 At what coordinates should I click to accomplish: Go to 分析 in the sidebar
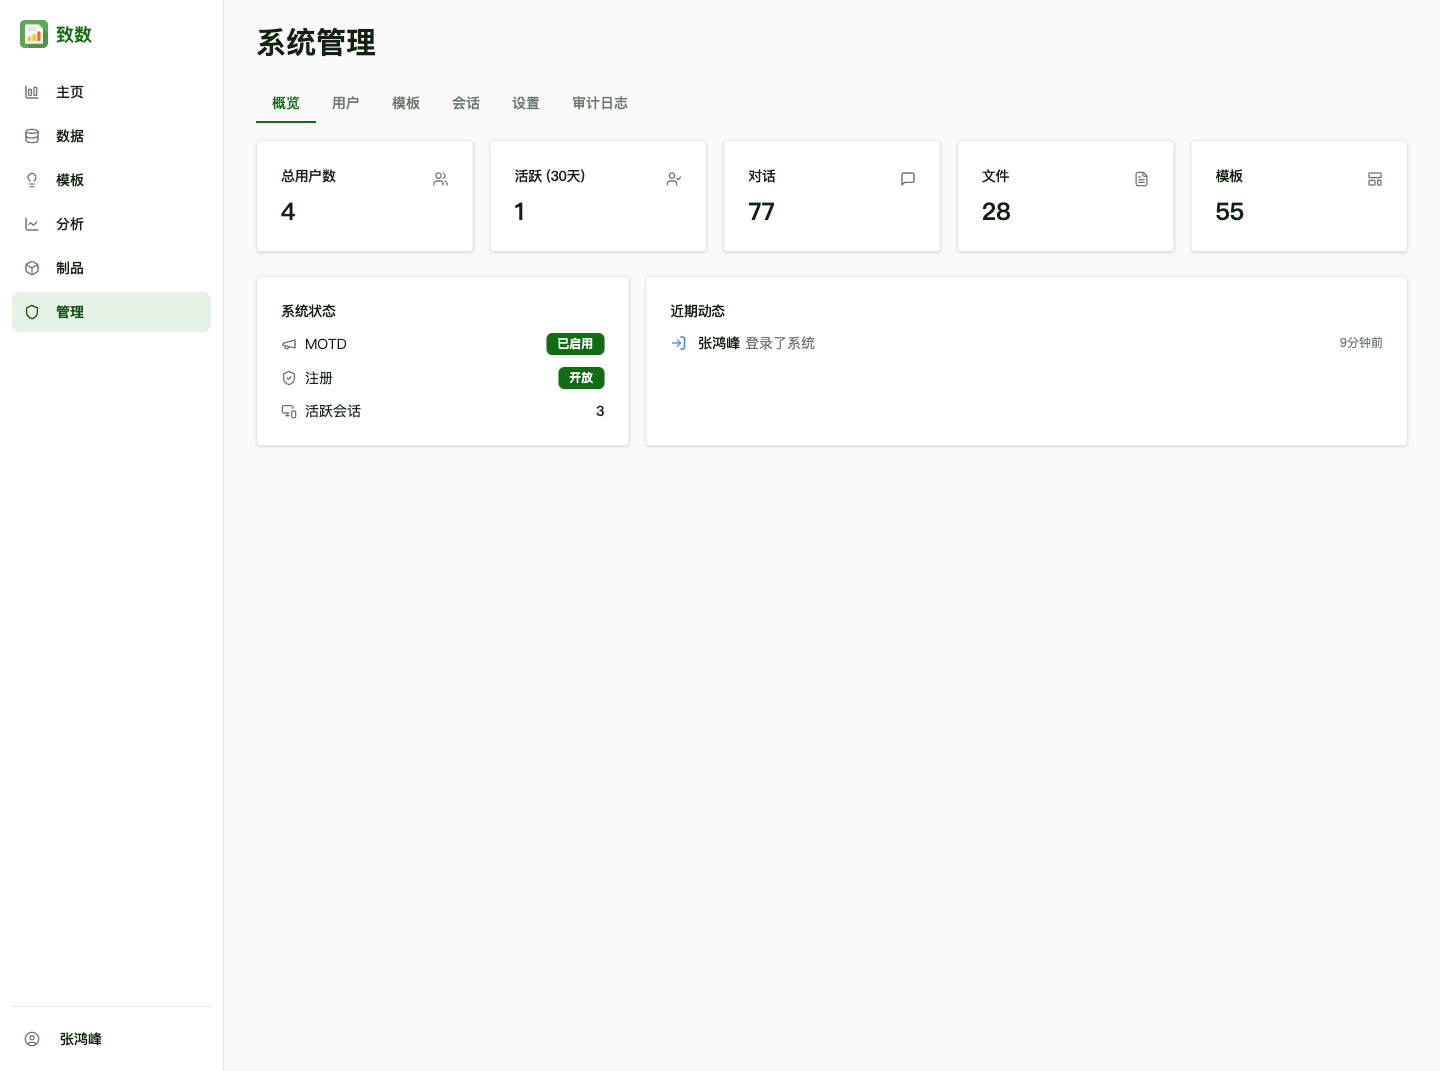point(111,224)
